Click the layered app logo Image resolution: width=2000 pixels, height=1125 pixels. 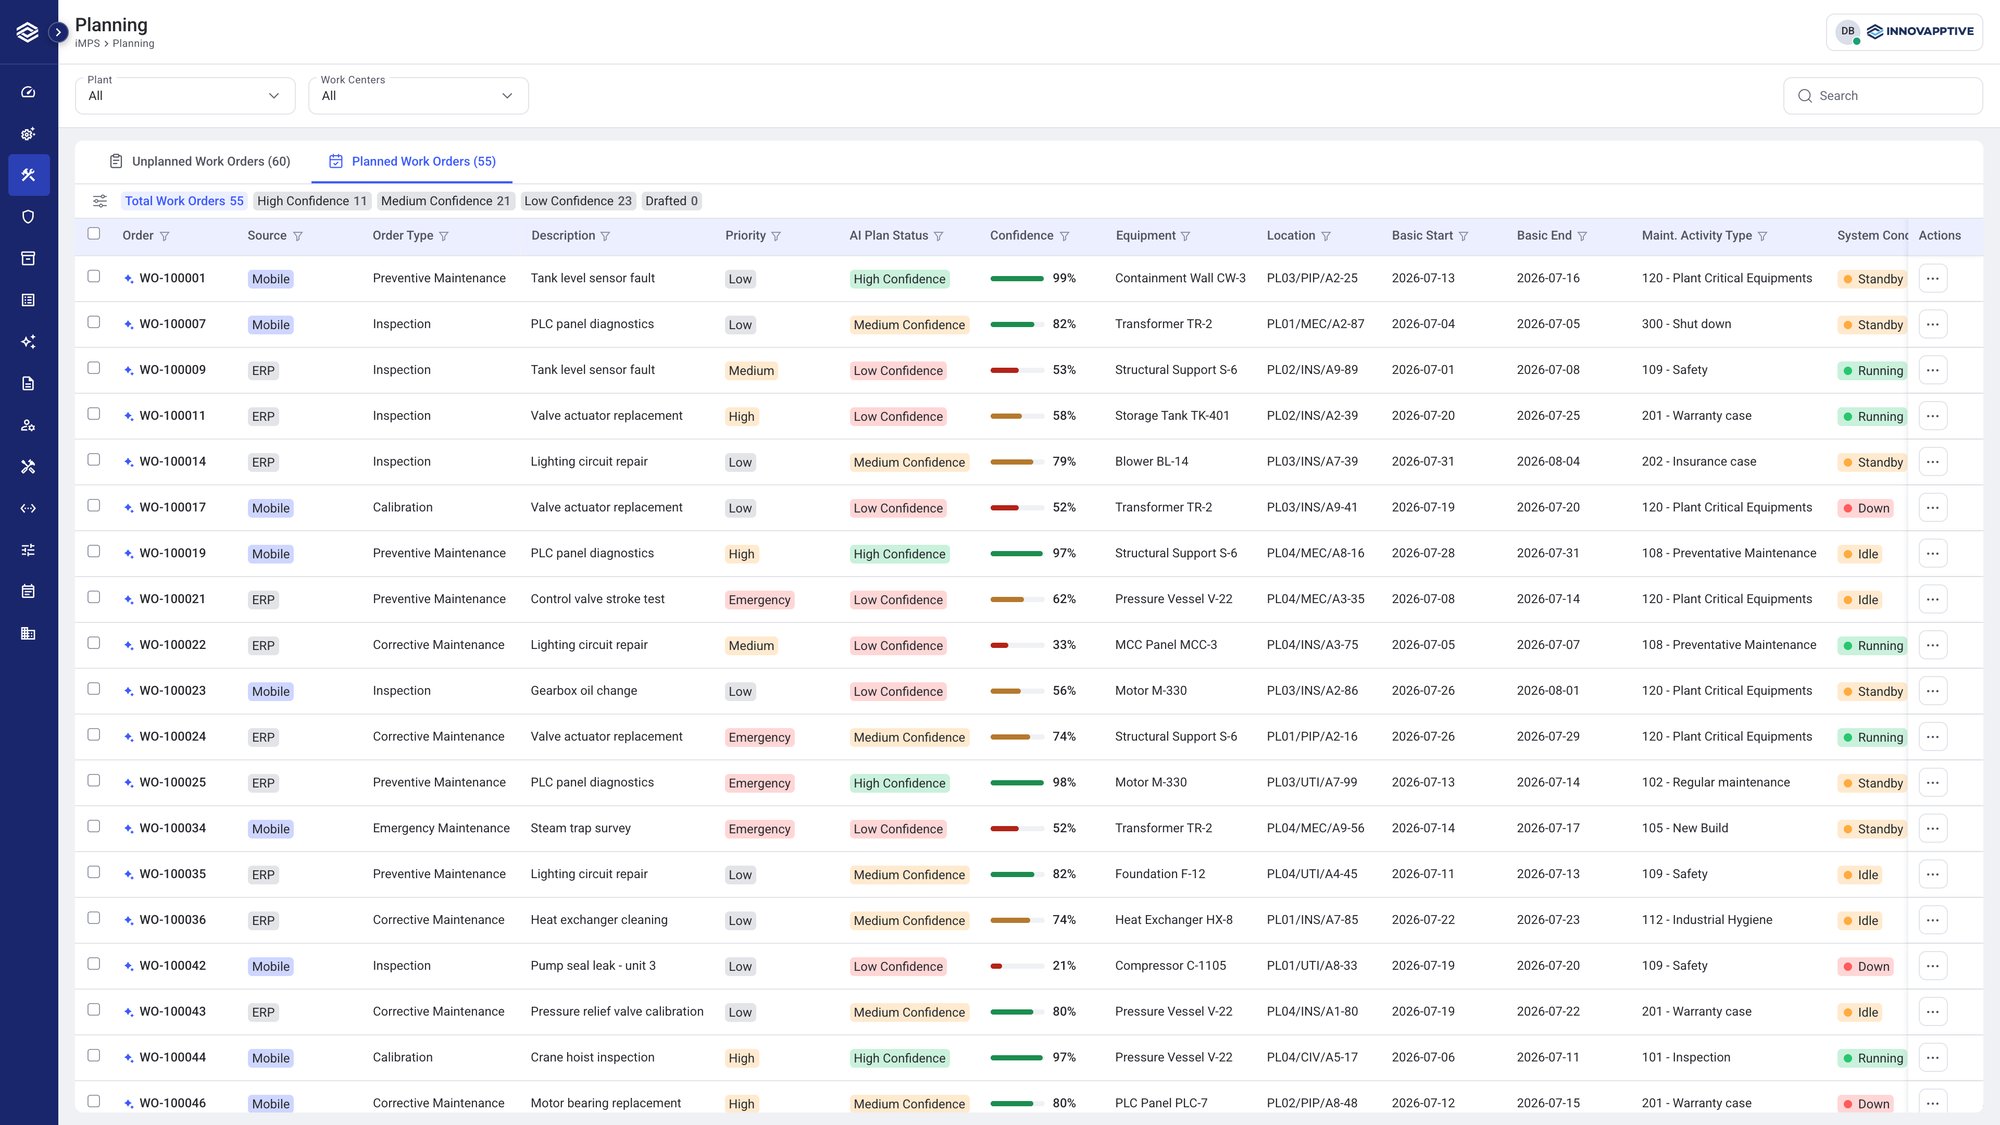point(28,32)
